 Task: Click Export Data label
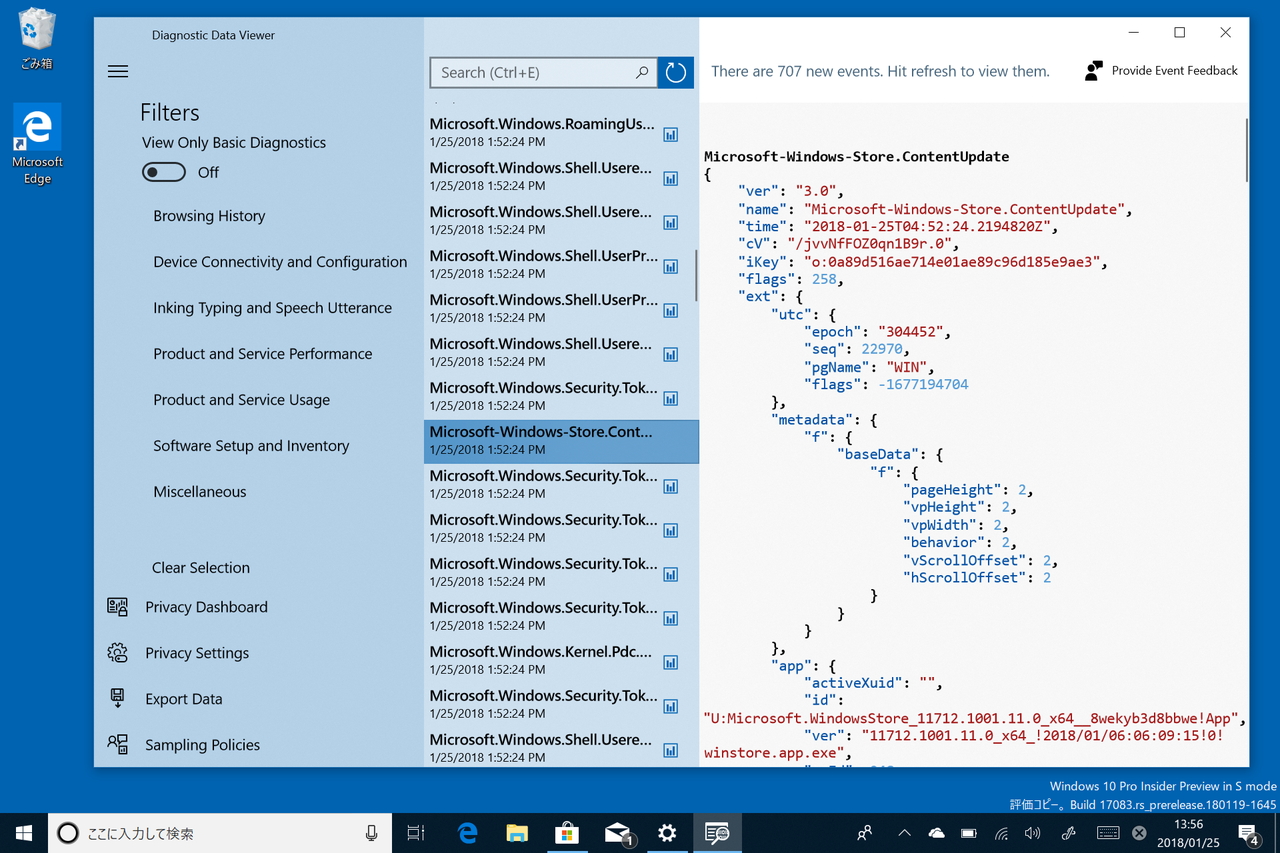(x=184, y=699)
